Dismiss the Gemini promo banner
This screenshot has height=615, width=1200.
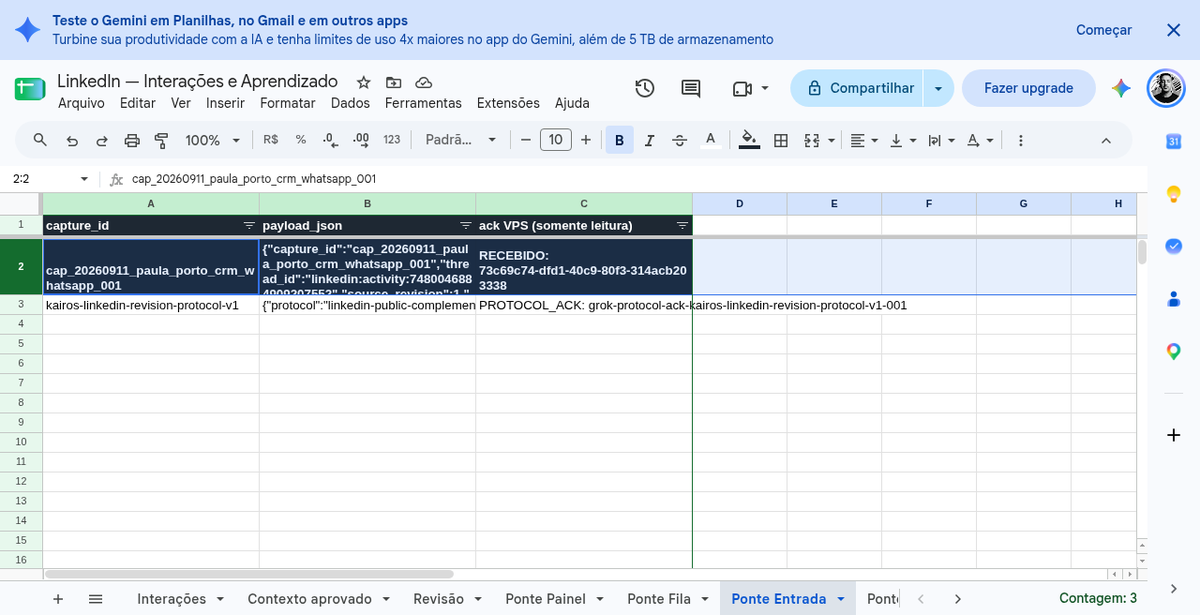[1174, 30]
